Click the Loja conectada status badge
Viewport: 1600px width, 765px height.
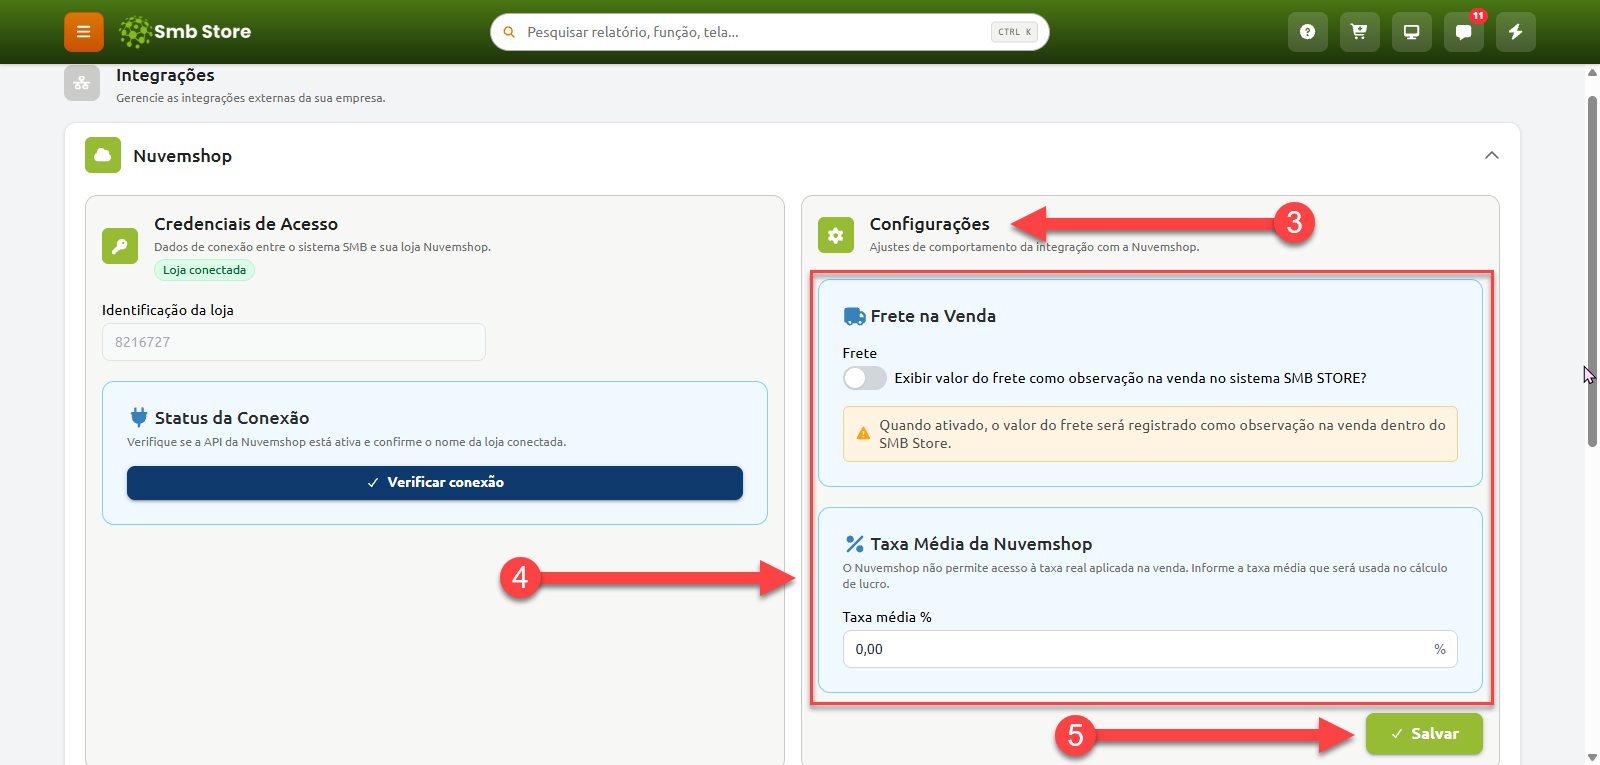click(x=204, y=270)
